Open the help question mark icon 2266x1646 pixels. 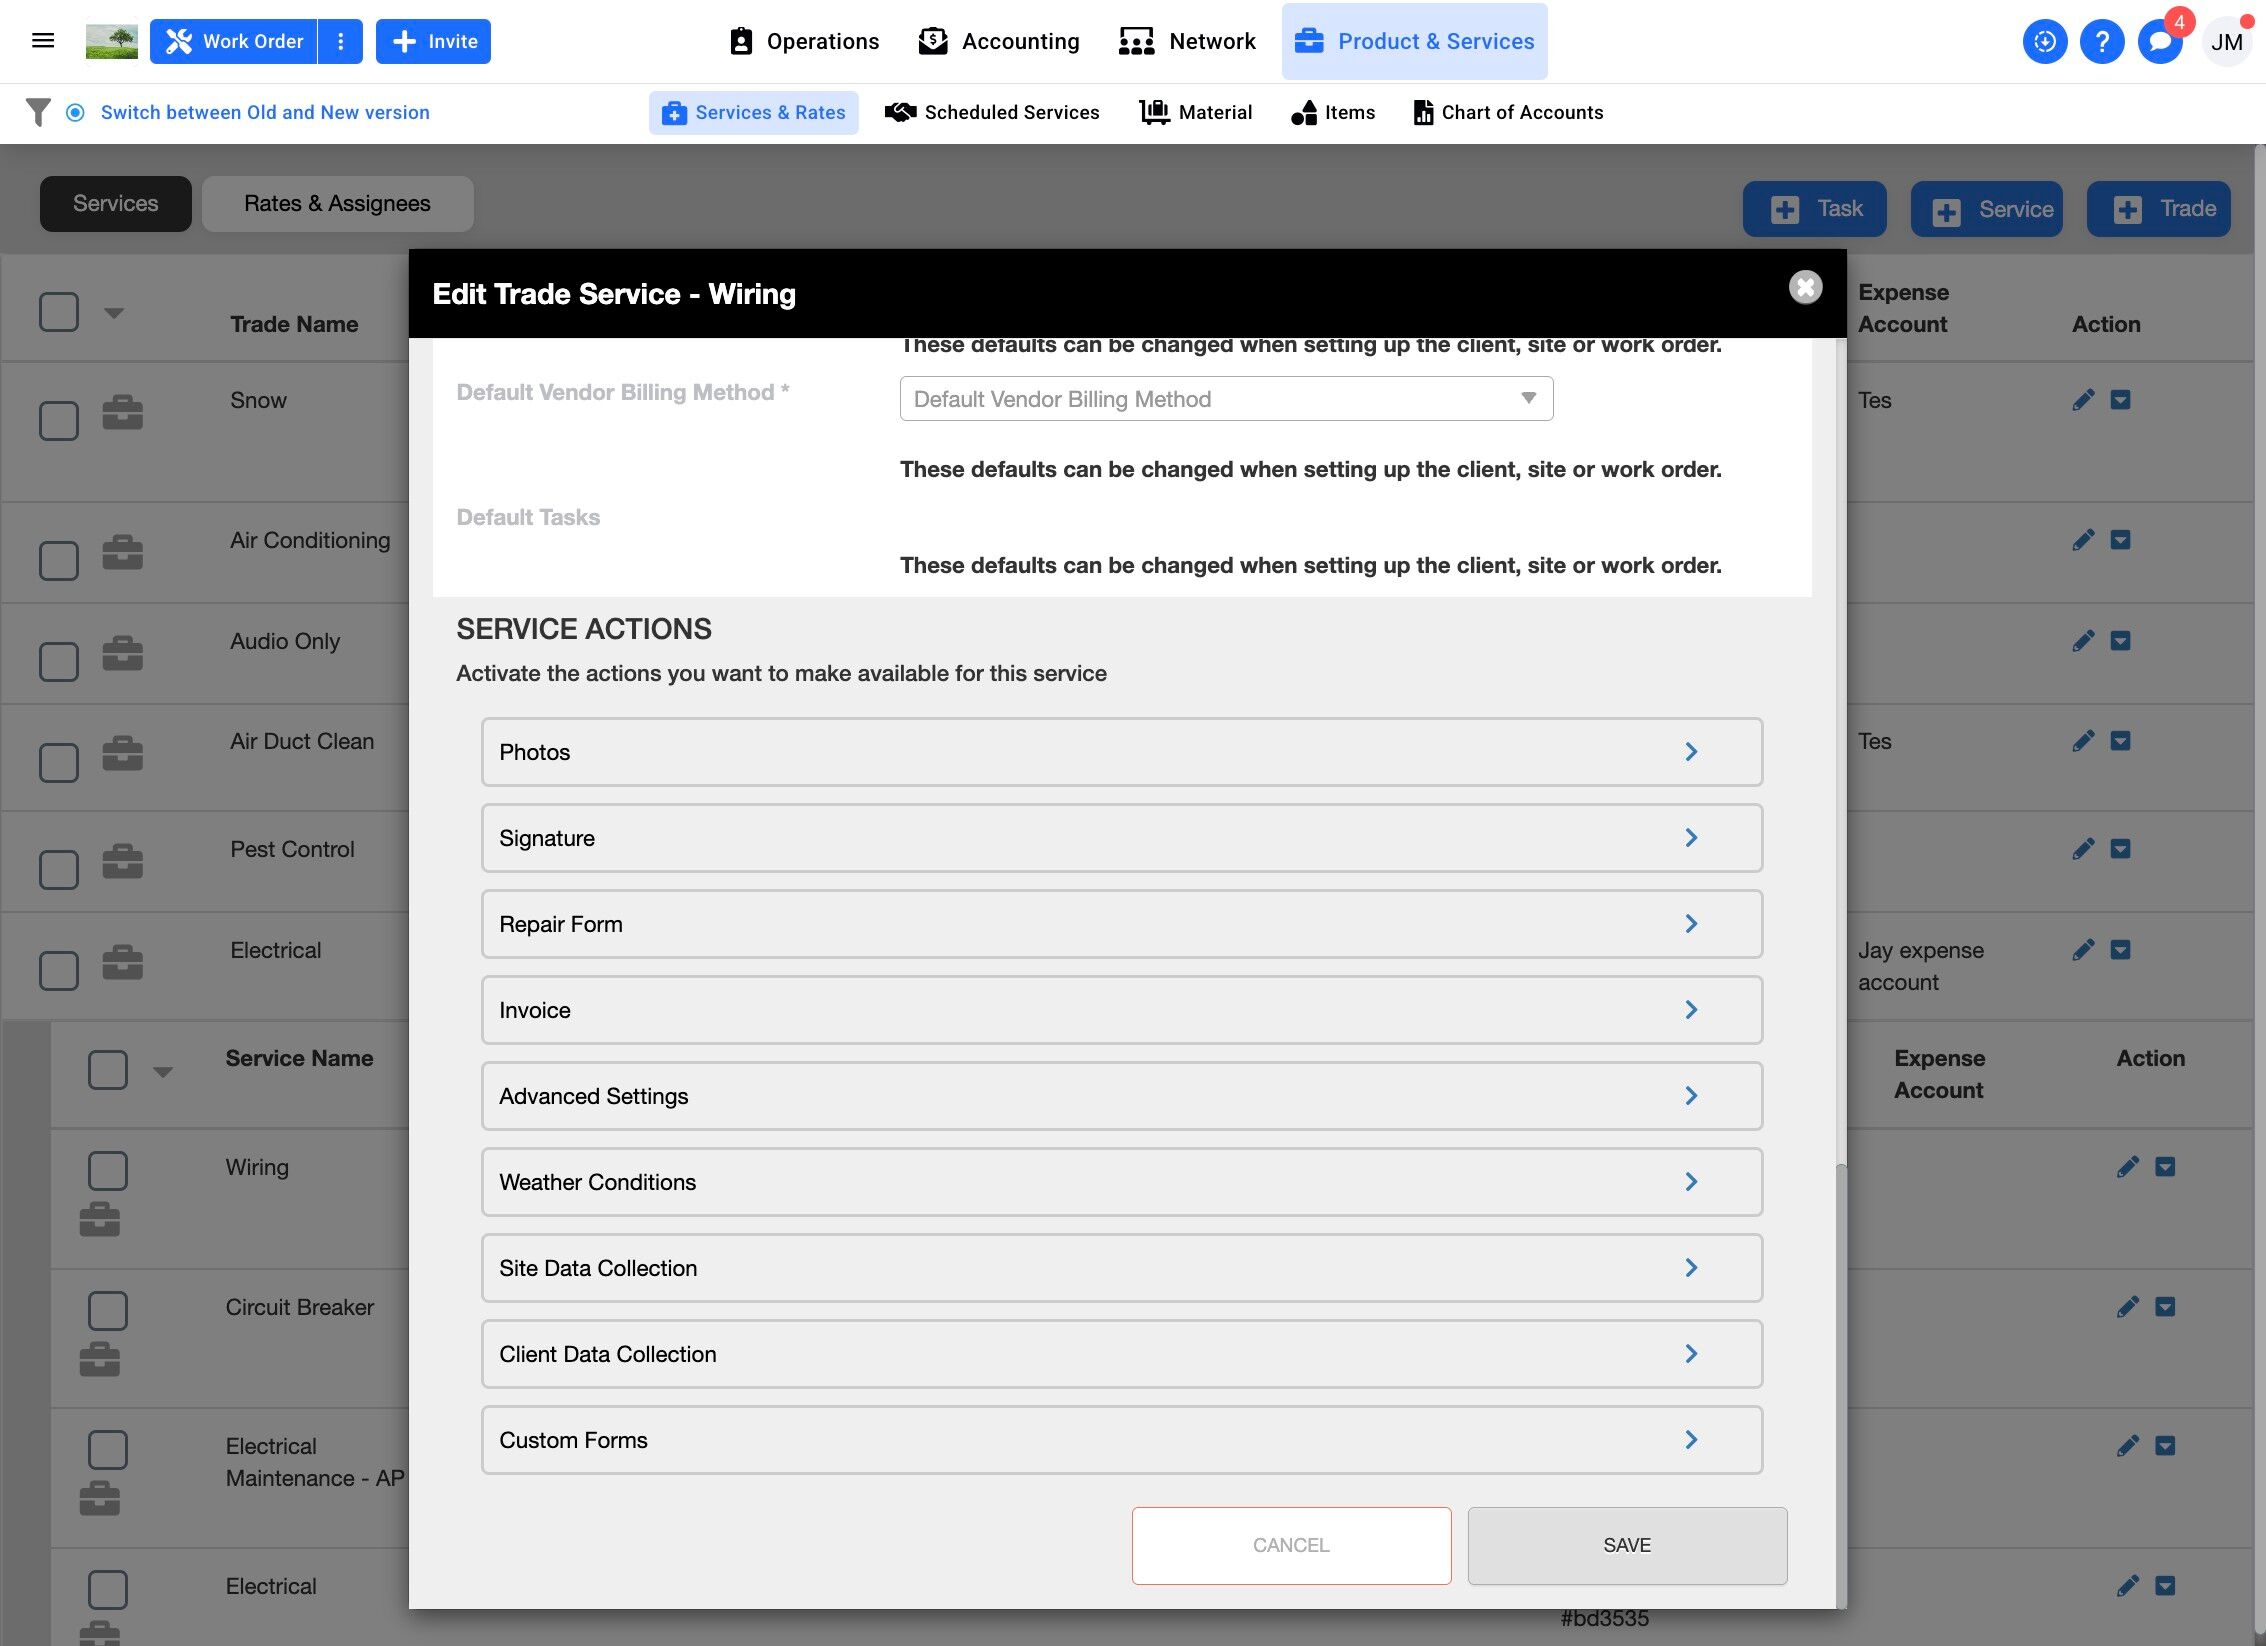(x=2101, y=42)
